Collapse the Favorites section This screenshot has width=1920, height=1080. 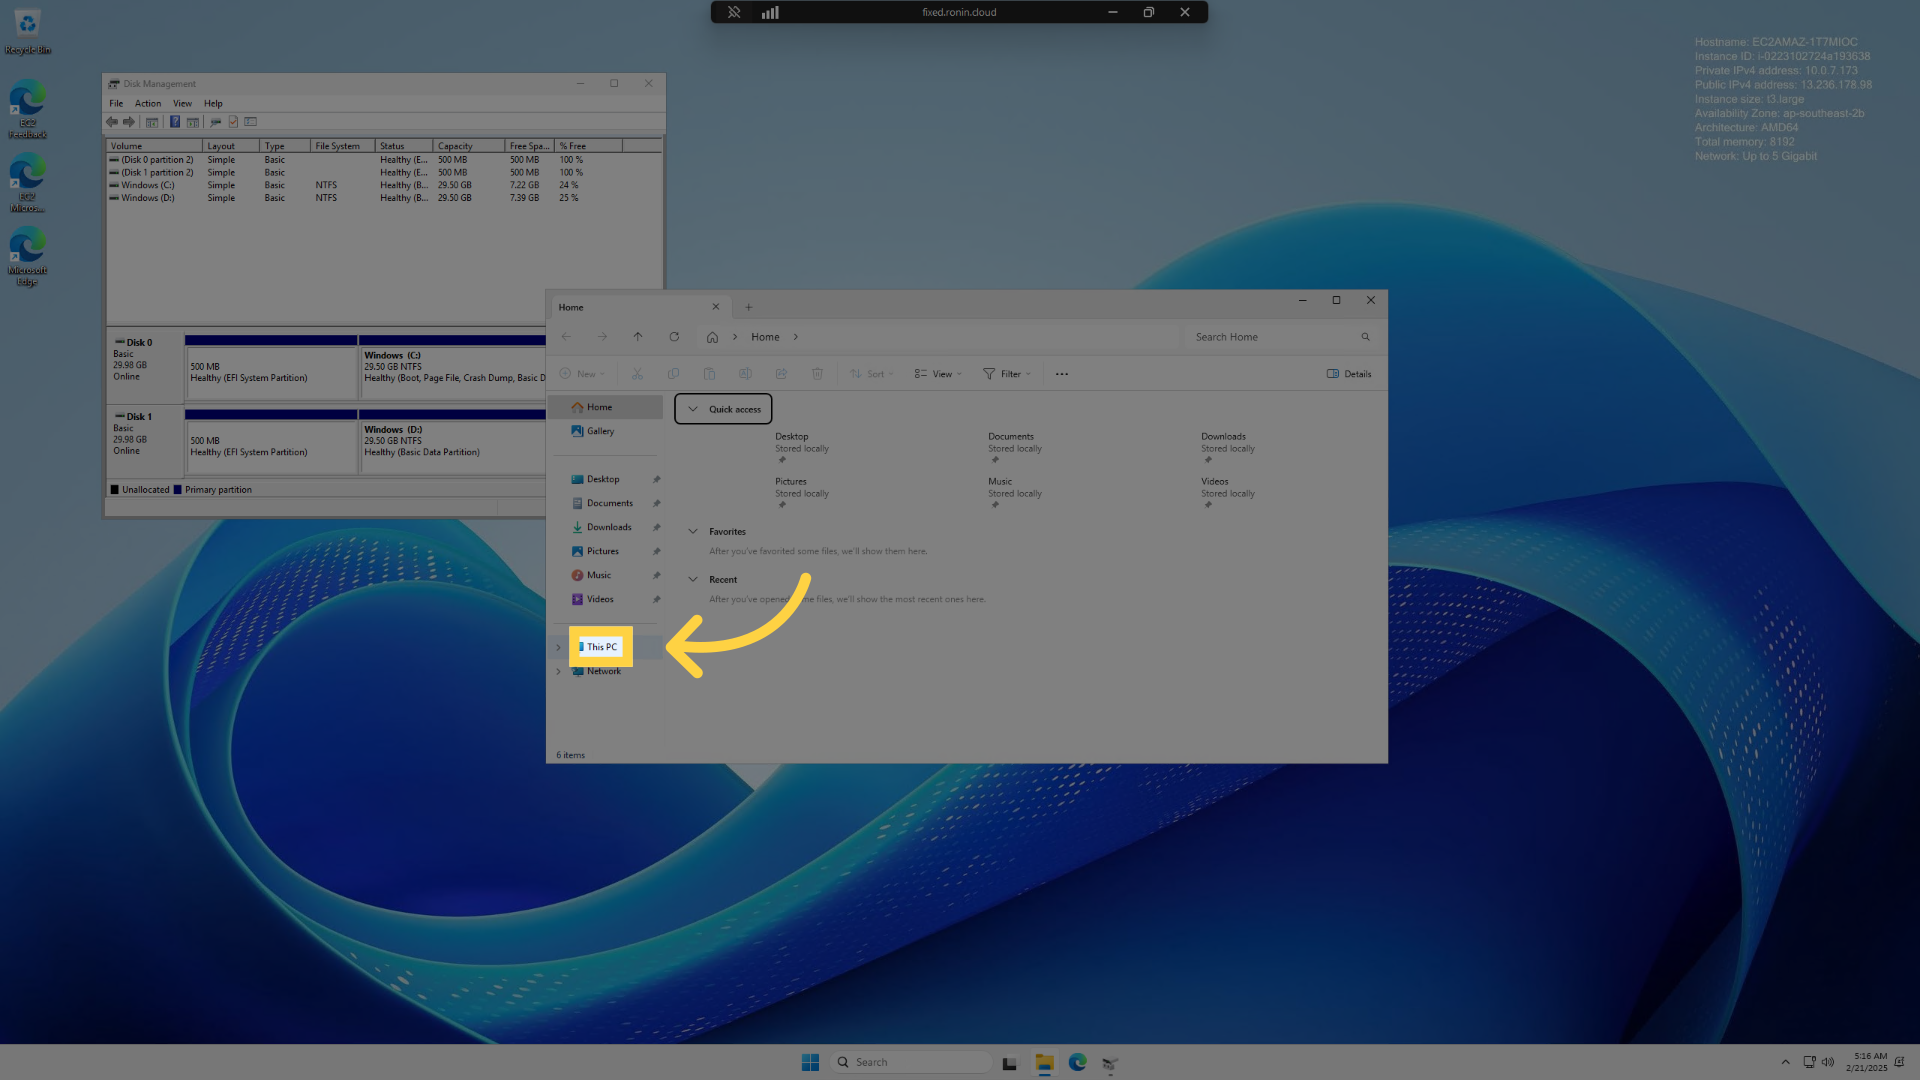[x=693, y=532]
